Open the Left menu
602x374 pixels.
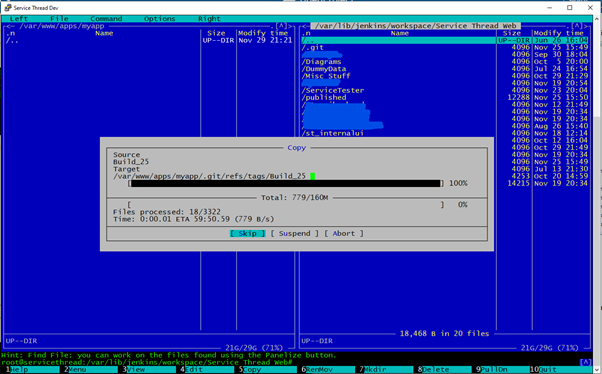19,18
